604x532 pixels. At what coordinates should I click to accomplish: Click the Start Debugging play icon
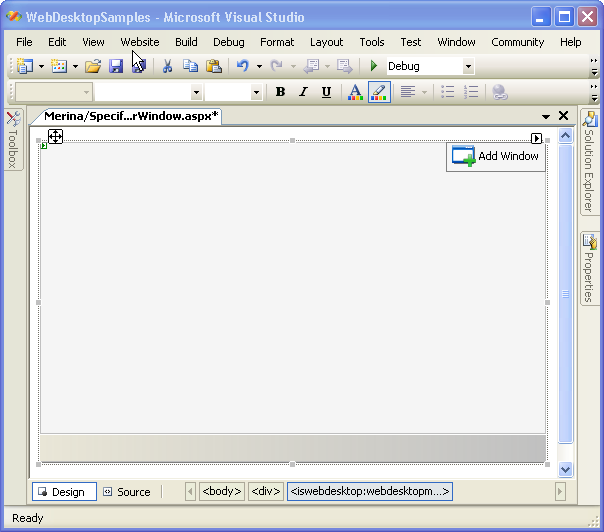[x=373, y=66]
